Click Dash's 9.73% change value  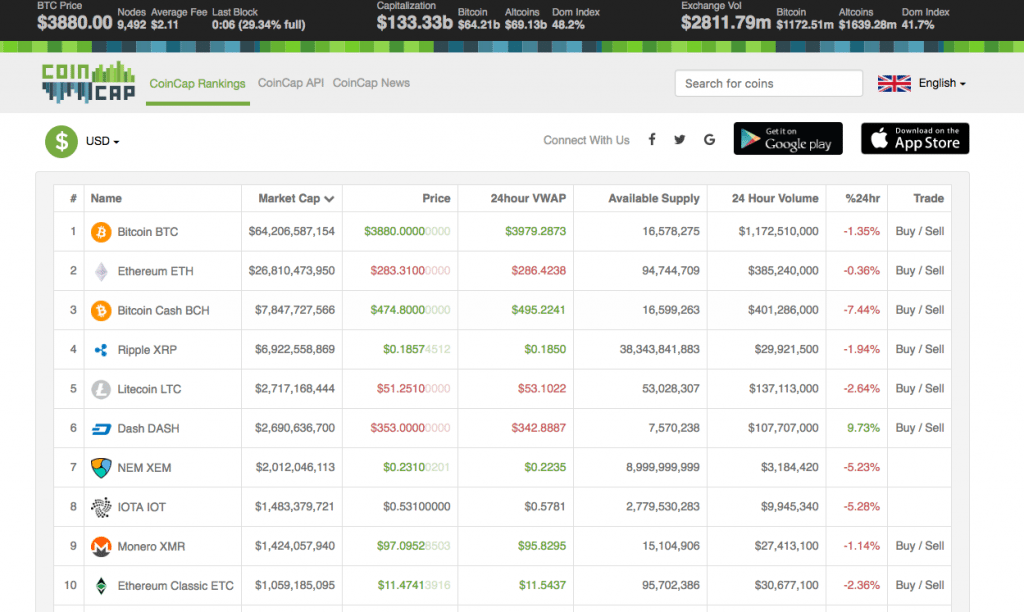[863, 428]
